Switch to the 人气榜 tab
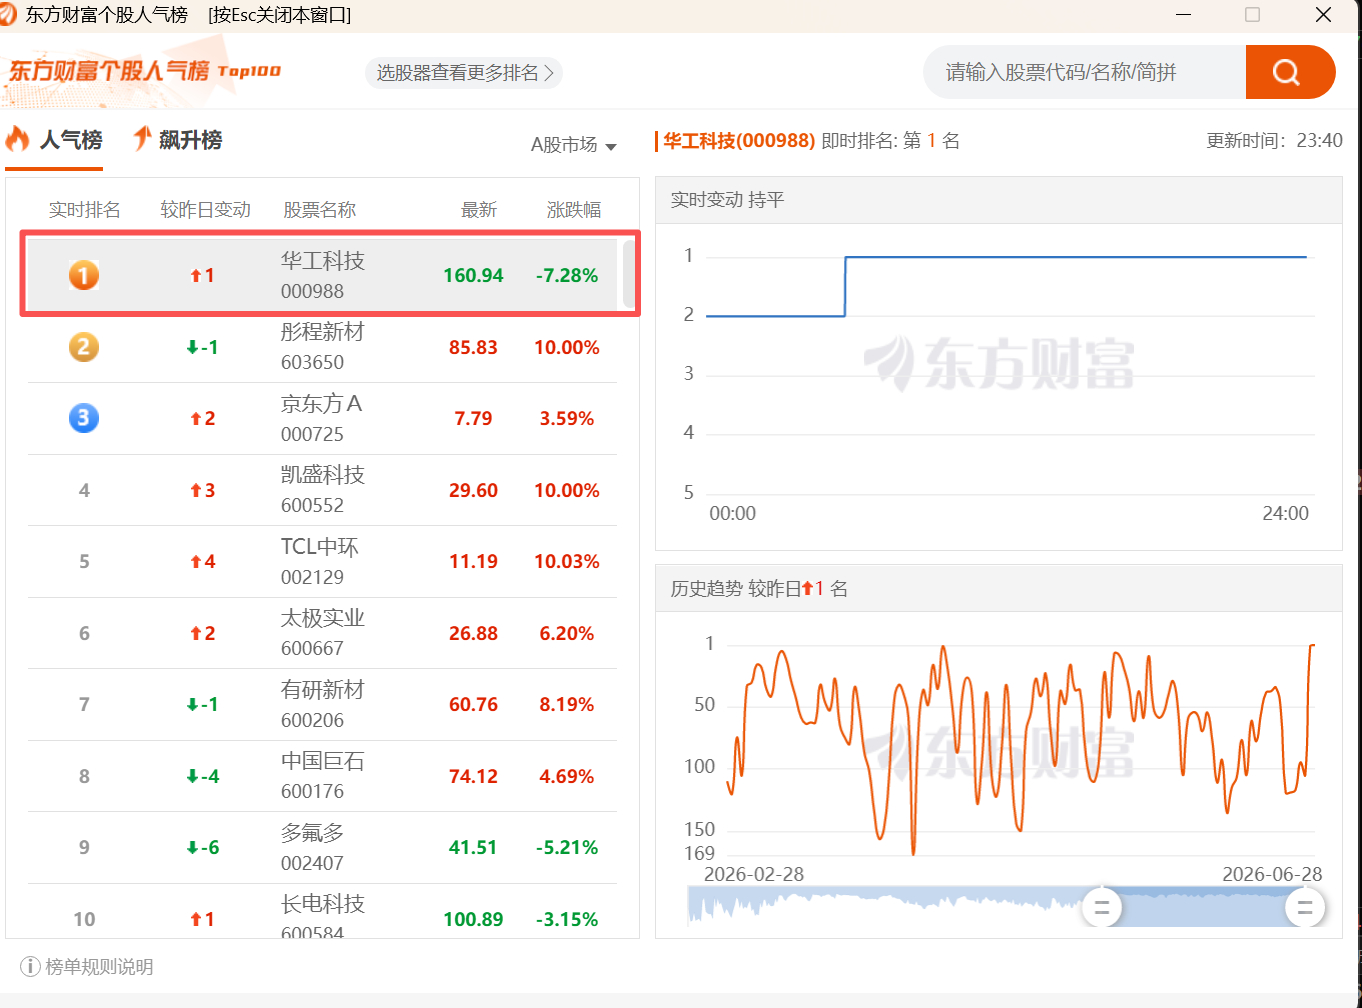1362x1008 pixels. click(55, 140)
